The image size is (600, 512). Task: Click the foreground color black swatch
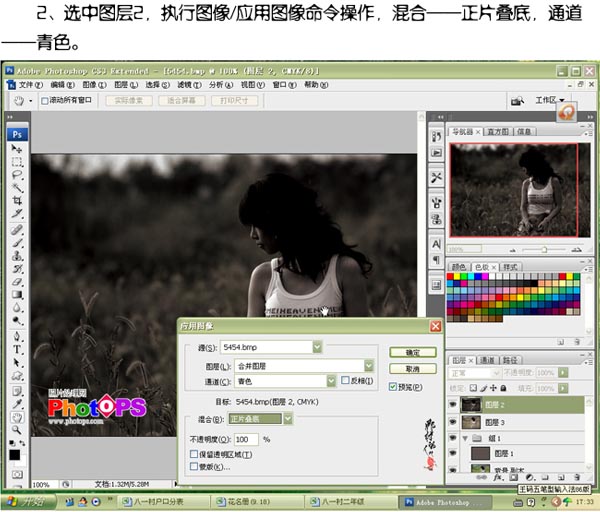click(15, 455)
